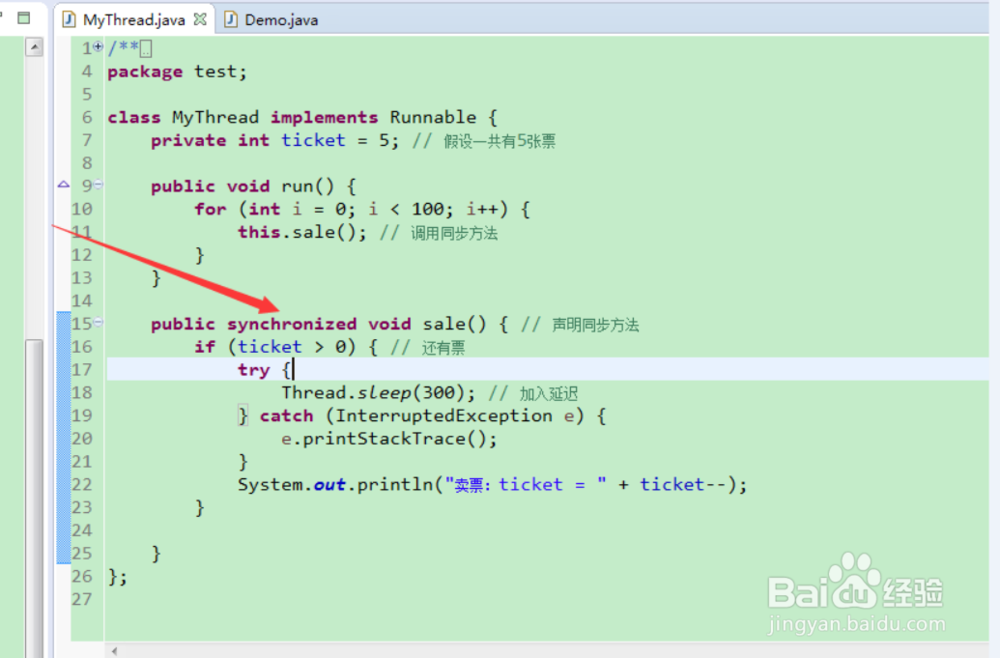Click 'e.printStackTrace();' on line 20
Screen dimensions: 1000x658
tap(389, 439)
